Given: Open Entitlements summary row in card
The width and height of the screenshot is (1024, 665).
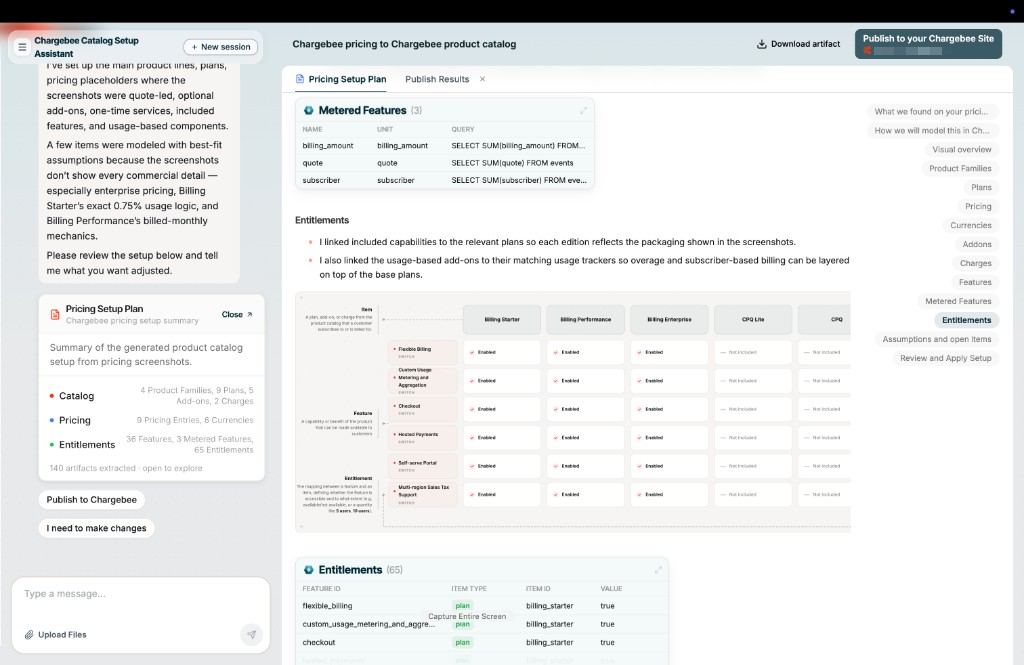Looking at the screenshot, I should pyautogui.click(x=152, y=444).
